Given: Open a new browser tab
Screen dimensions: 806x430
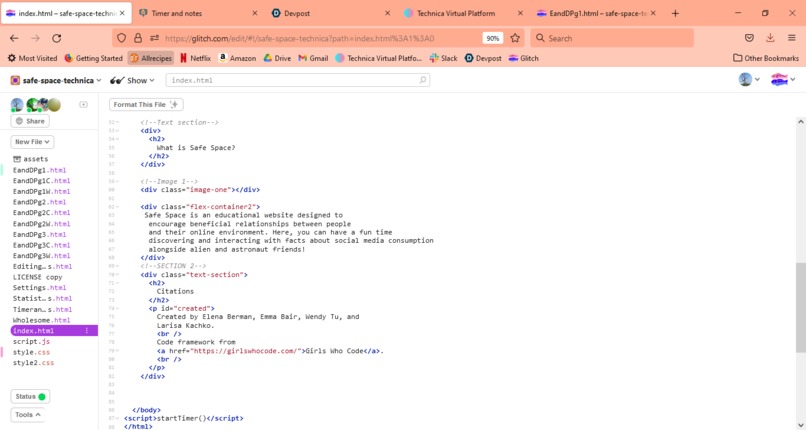Looking at the screenshot, I should click(x=675, y=13).
